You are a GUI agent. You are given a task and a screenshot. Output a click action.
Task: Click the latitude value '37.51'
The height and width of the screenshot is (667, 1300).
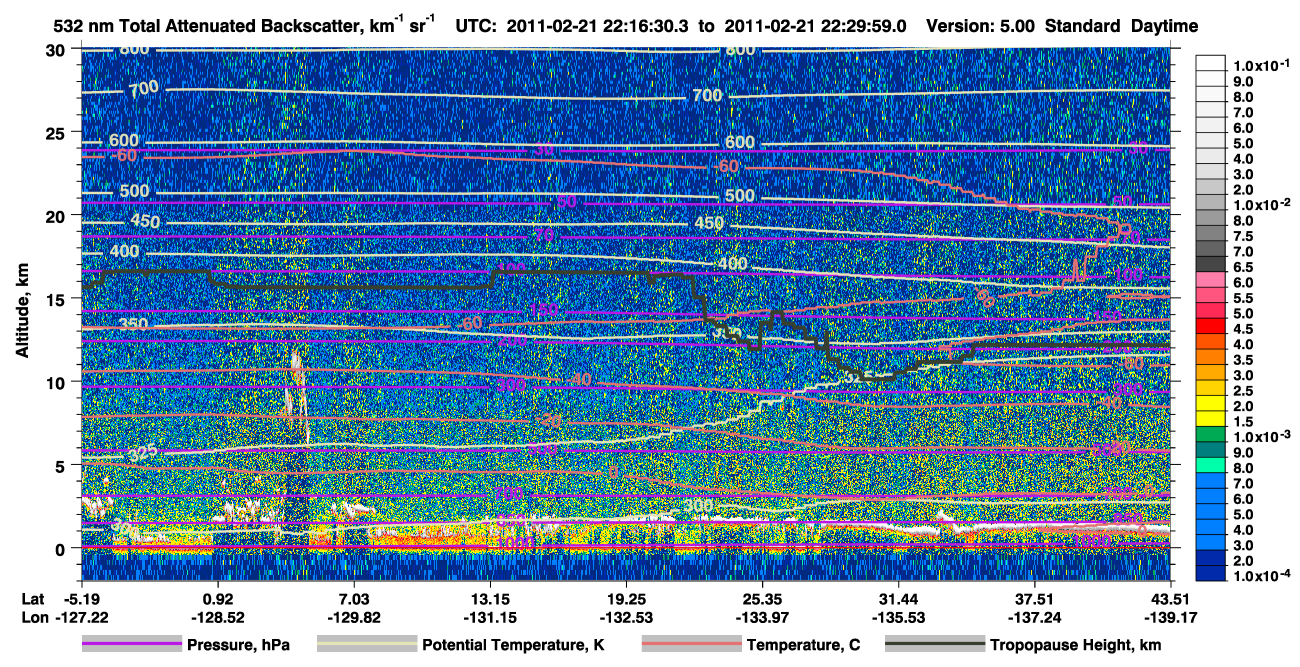[1034, 599]
